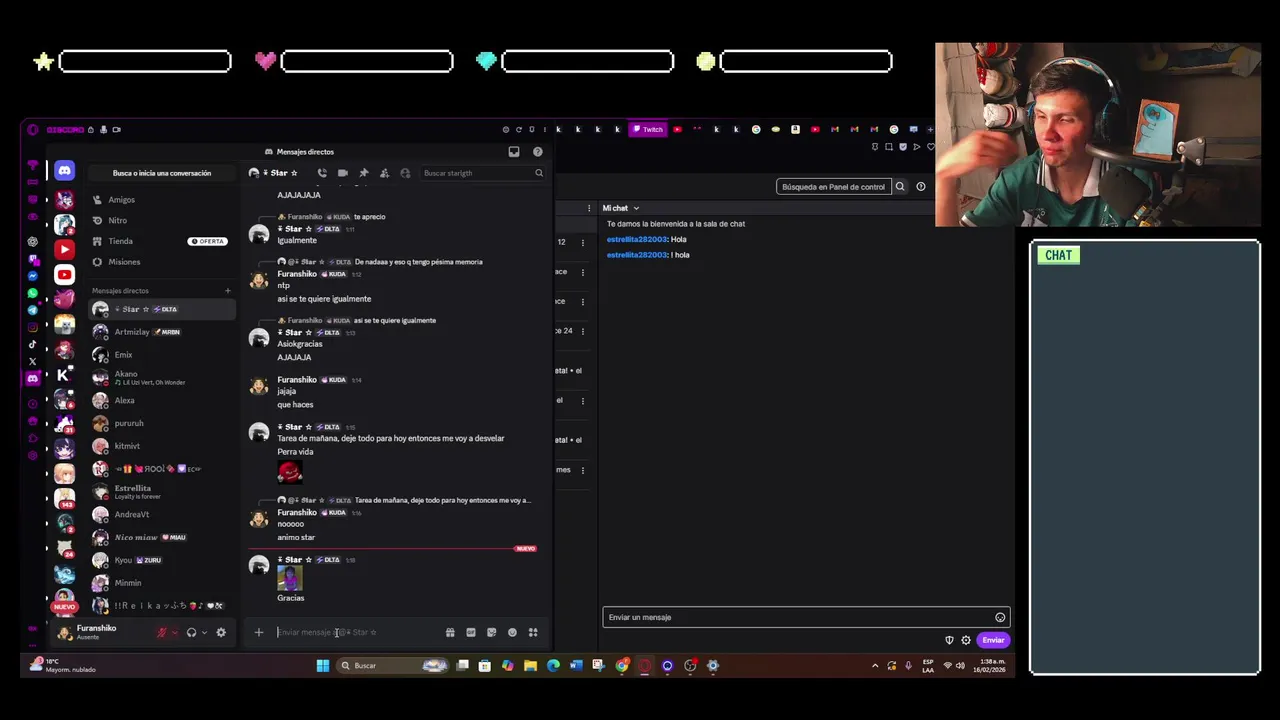Click the Enviar button in Twitch chat
This screenshot has height=720, width=1280.
point(993,640)
